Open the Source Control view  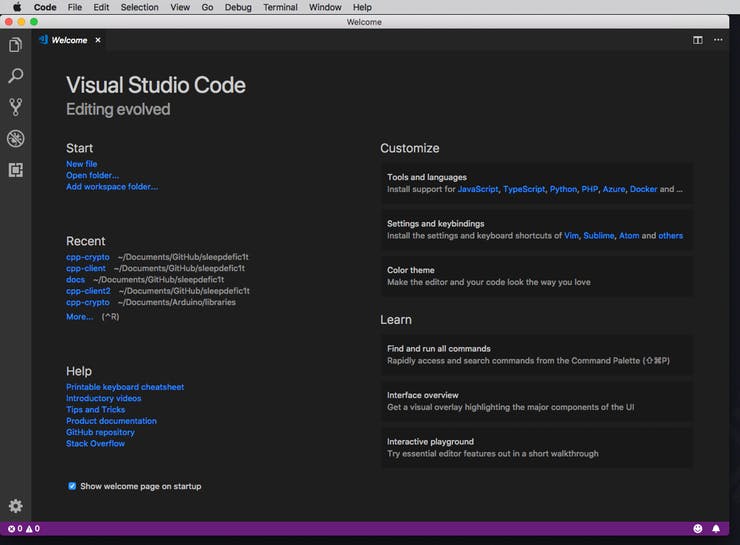pyautogui.click(x=15, y=107)
